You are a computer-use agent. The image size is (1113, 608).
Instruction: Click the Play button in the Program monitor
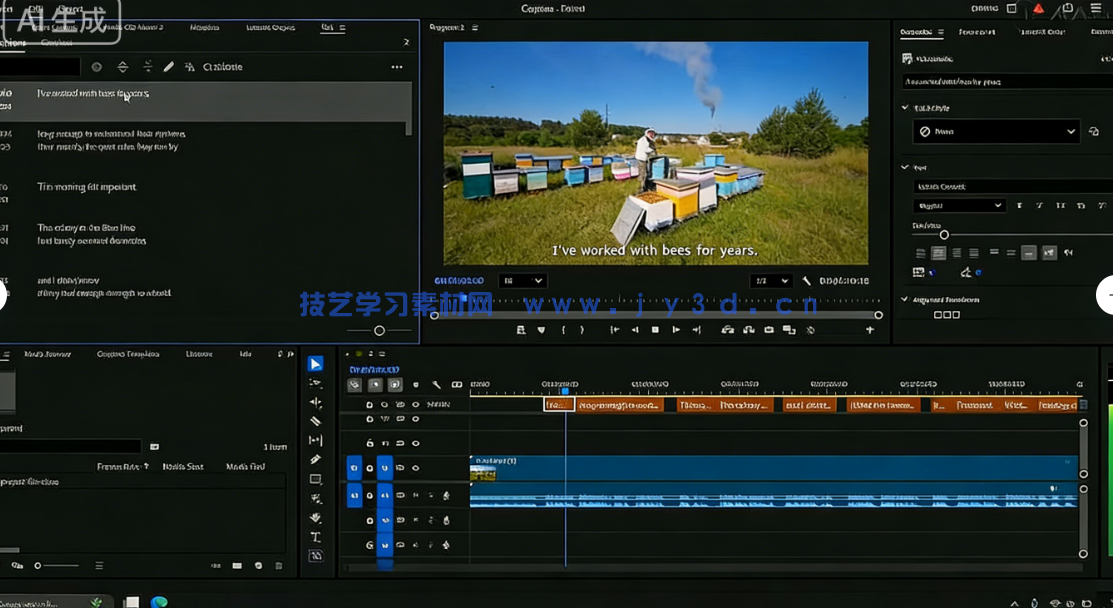[655, 329]
